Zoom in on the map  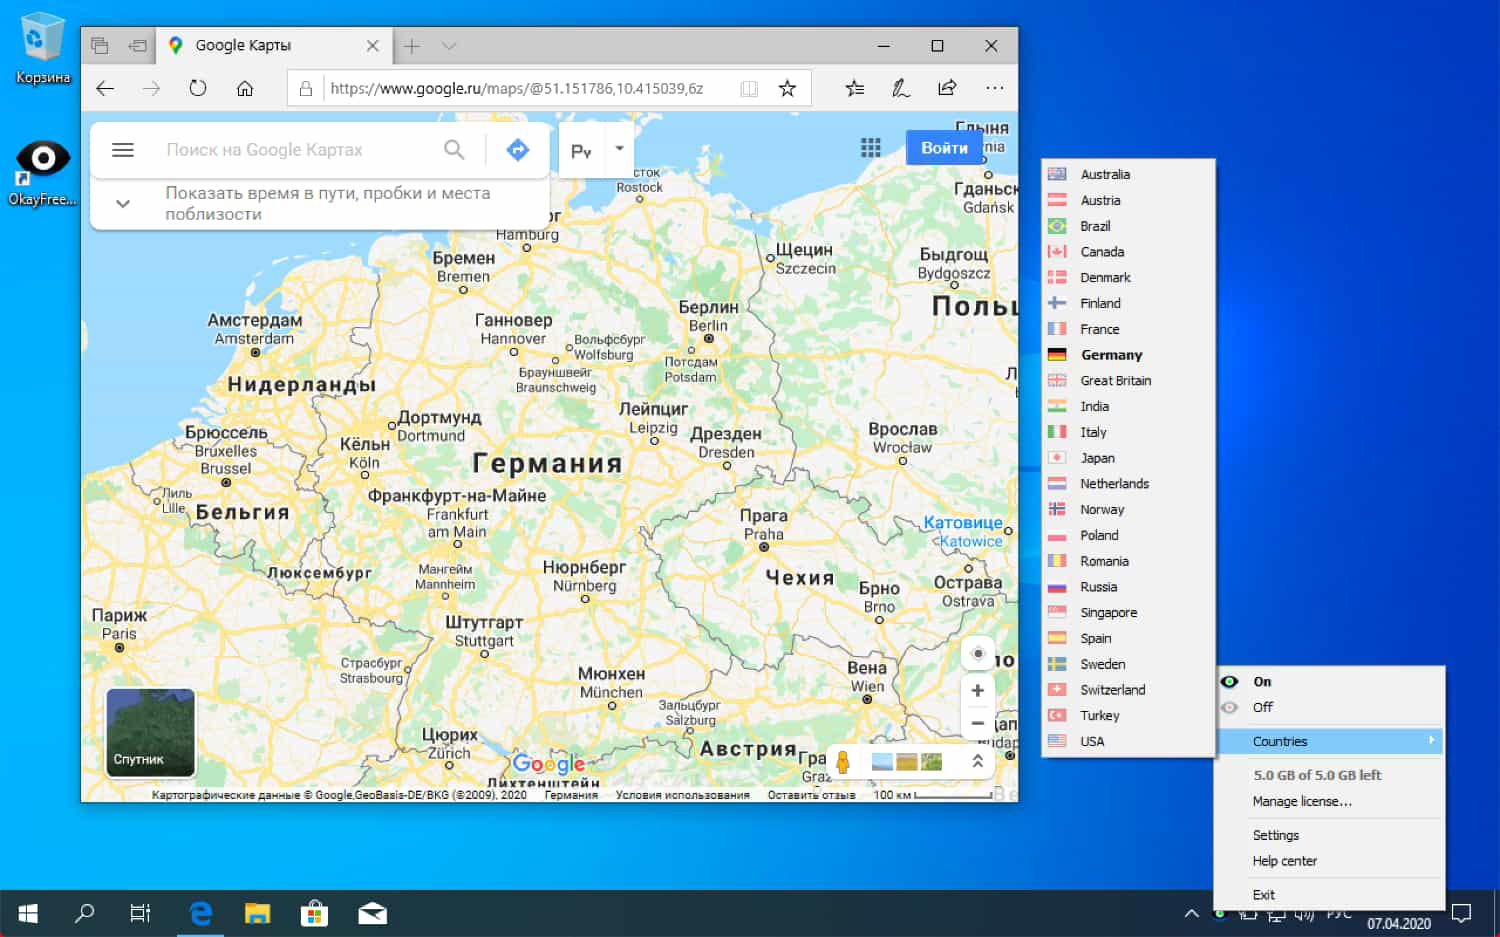tap(978, 690)
